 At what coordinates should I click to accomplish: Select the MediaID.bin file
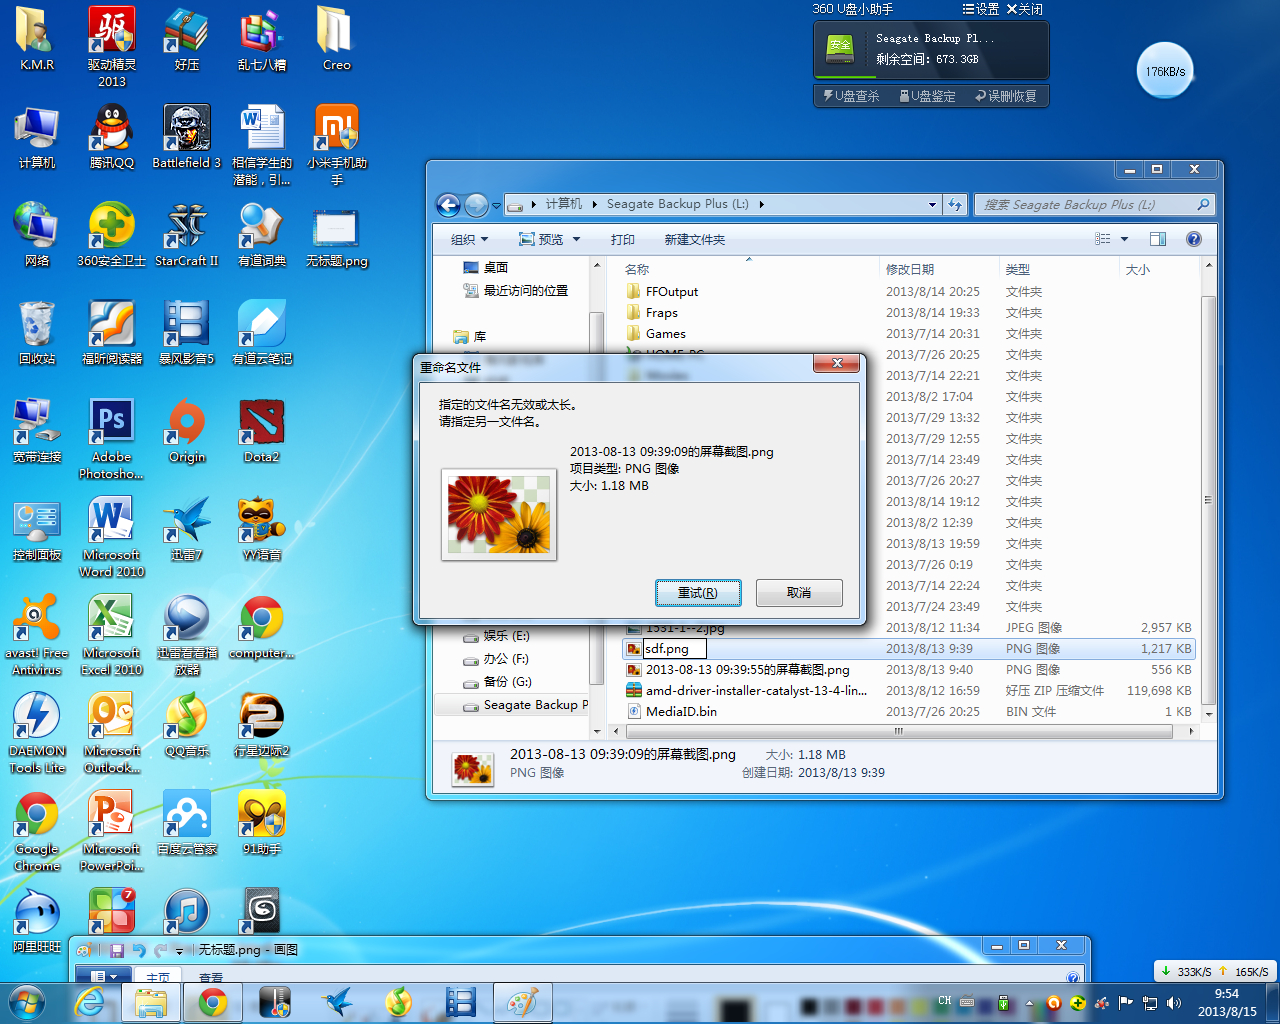coord(681,712)
